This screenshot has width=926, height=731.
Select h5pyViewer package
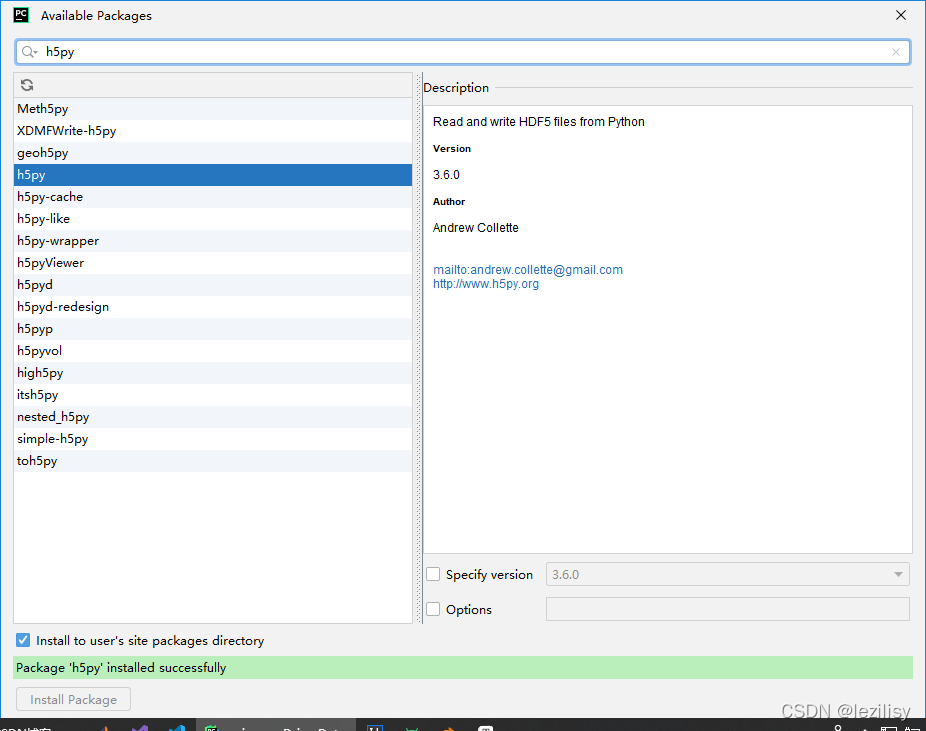[x=213, y=263]
